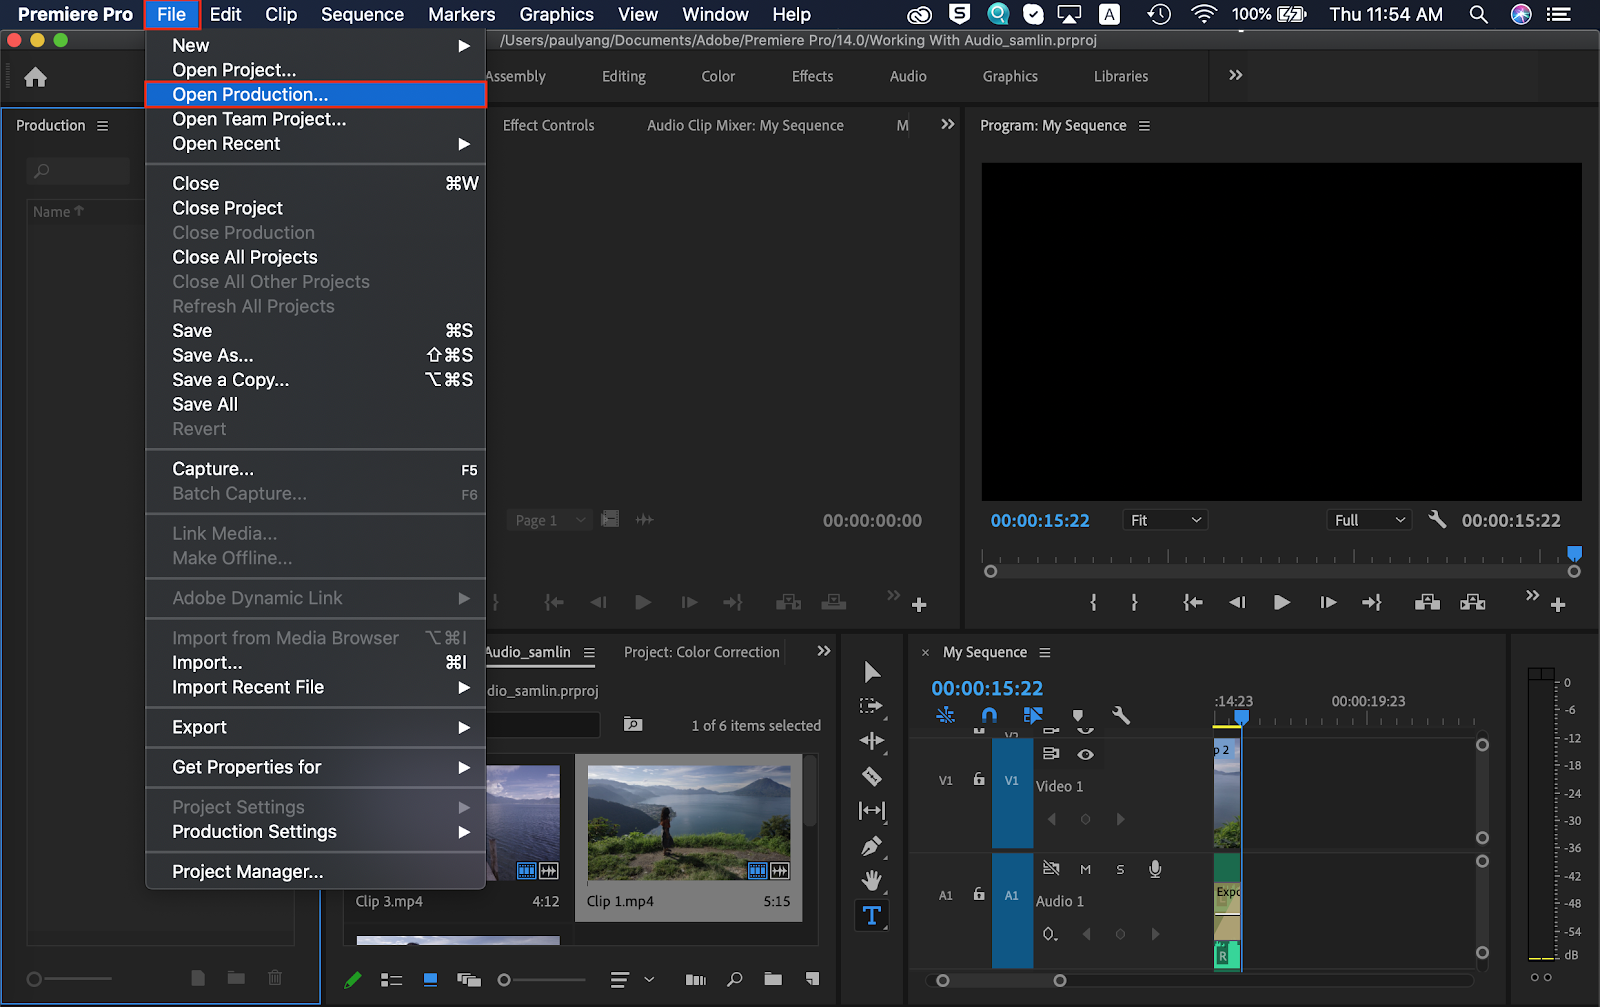Select the Clip 1.mp4 thumbnail
The width and height of the screenshot is (1600, 1007).
(x=689, y=822)
